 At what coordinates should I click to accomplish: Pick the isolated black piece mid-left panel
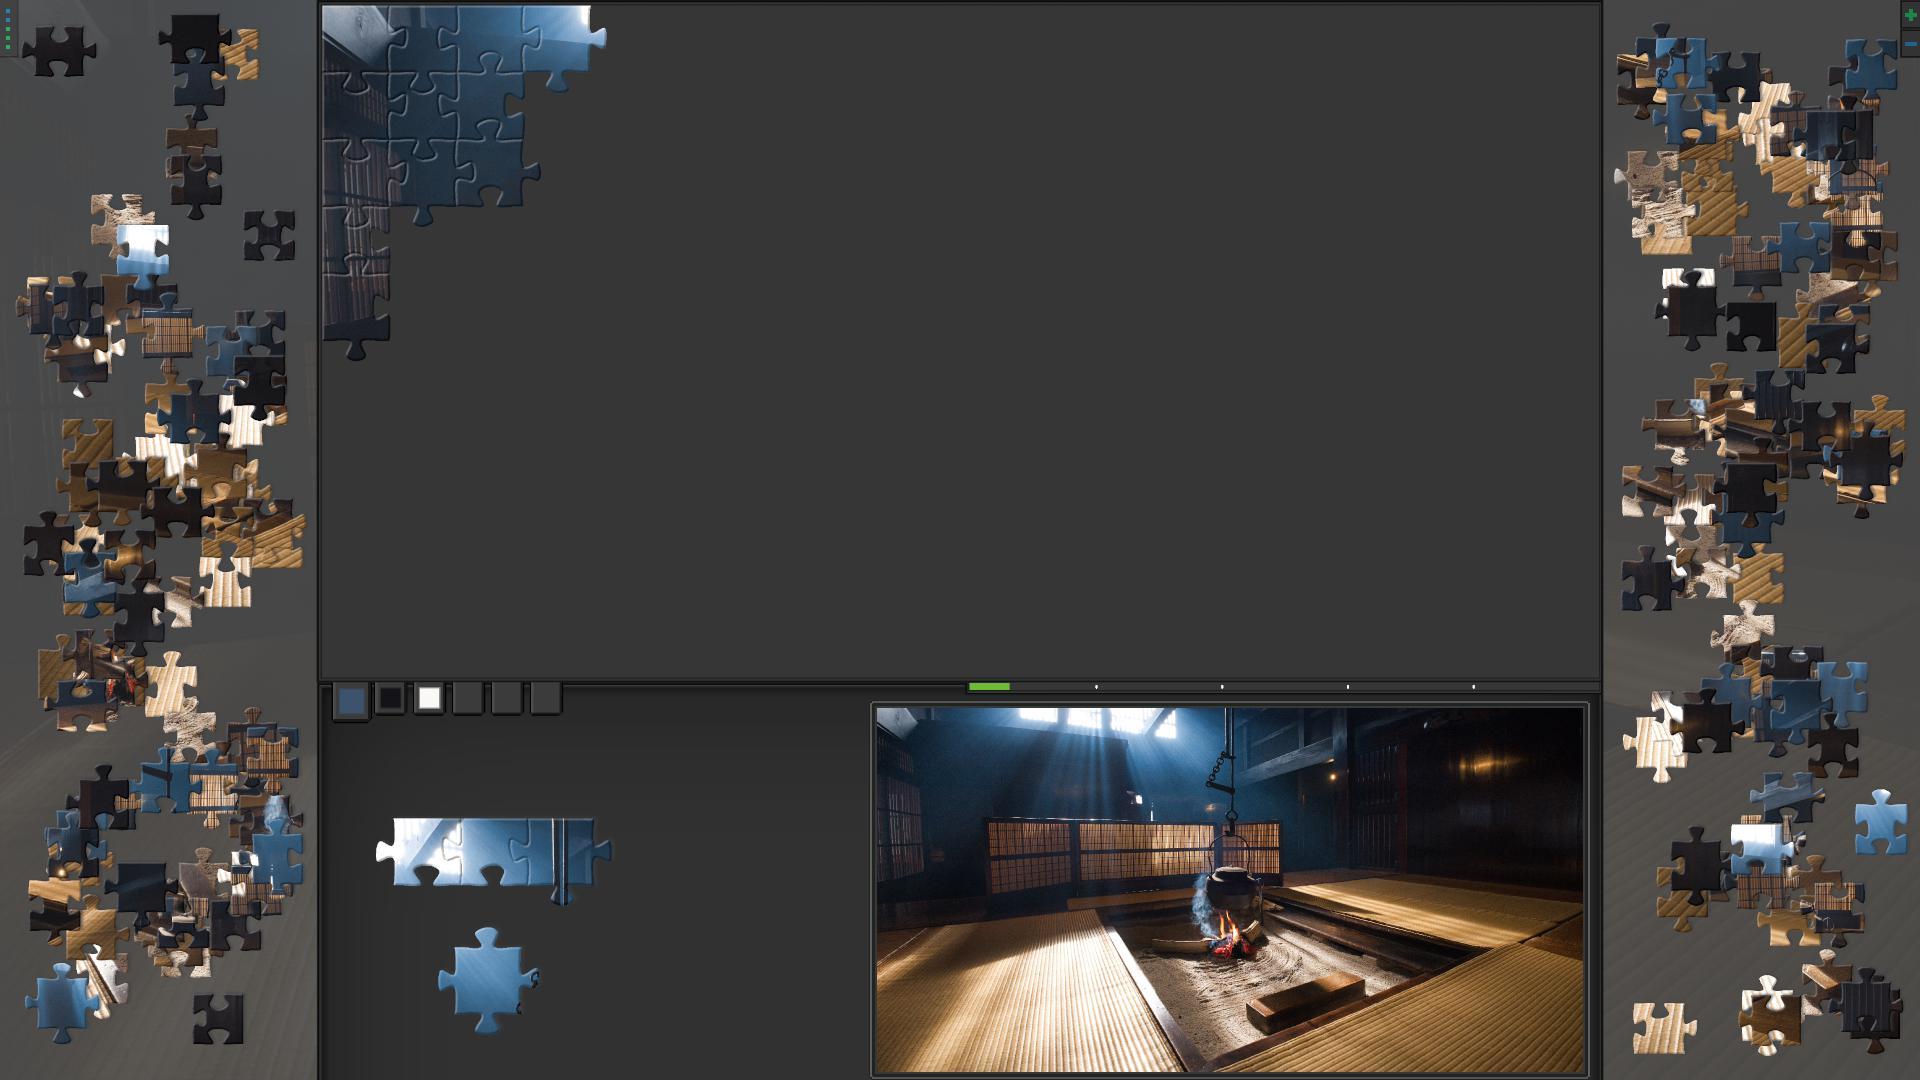[269, 235]
